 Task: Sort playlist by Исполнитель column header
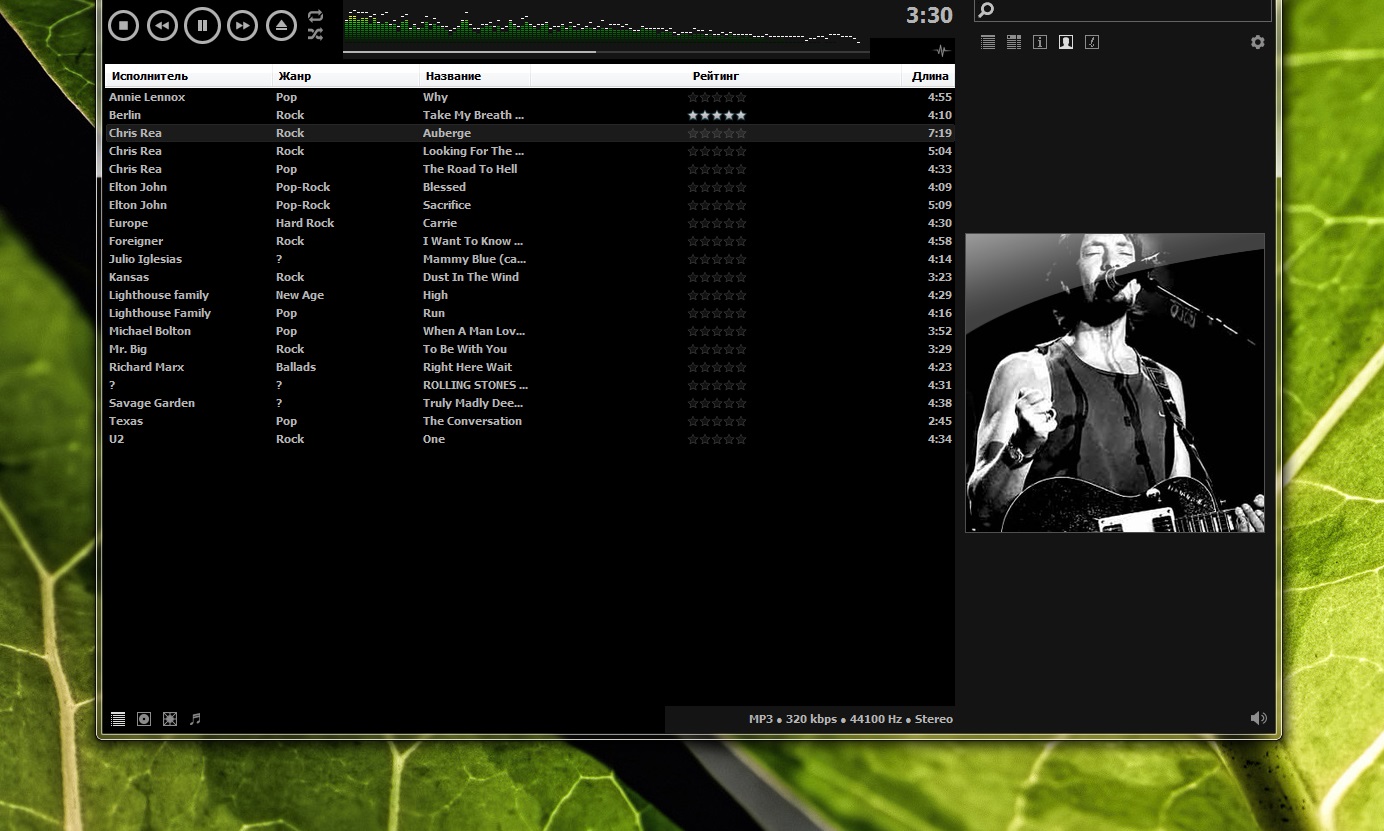[x=150, y=76]
